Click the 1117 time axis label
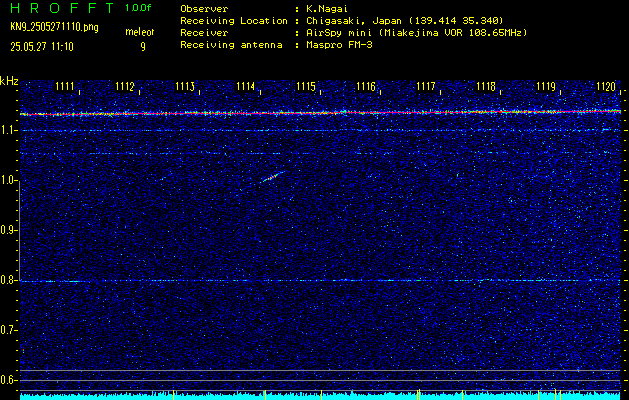This screenshot has width=629, height=400. [x=426, y=86]
